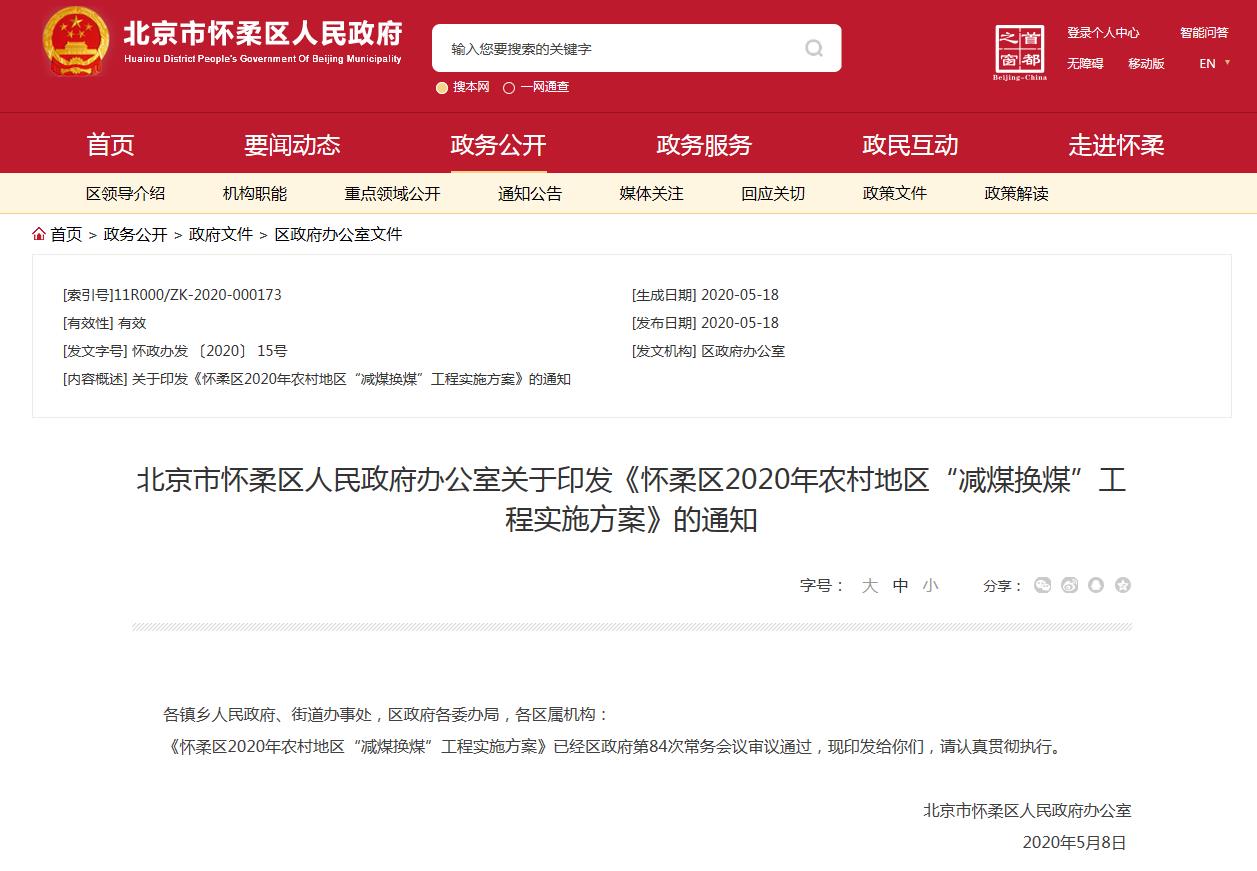
Task: Open the Beijing-China 首都之窗 logo
Action: click(x=1020, y=53)
